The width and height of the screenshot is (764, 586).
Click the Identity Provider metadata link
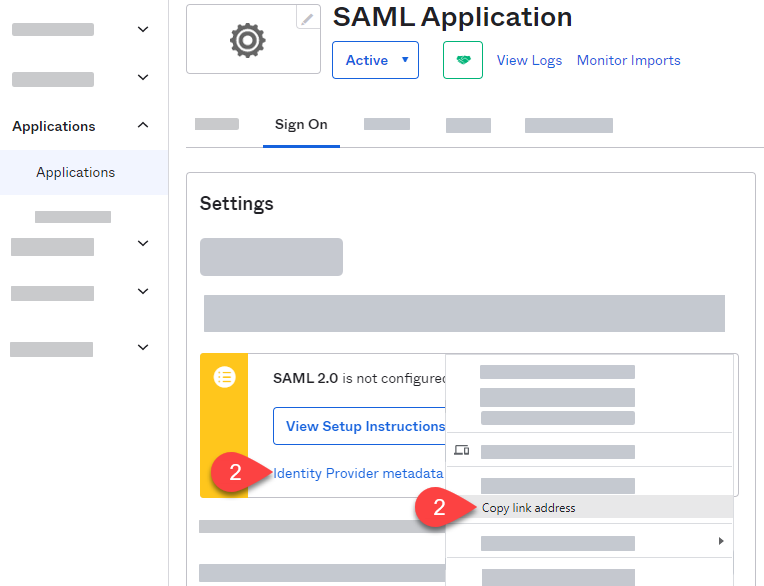[x=357, y=473]
